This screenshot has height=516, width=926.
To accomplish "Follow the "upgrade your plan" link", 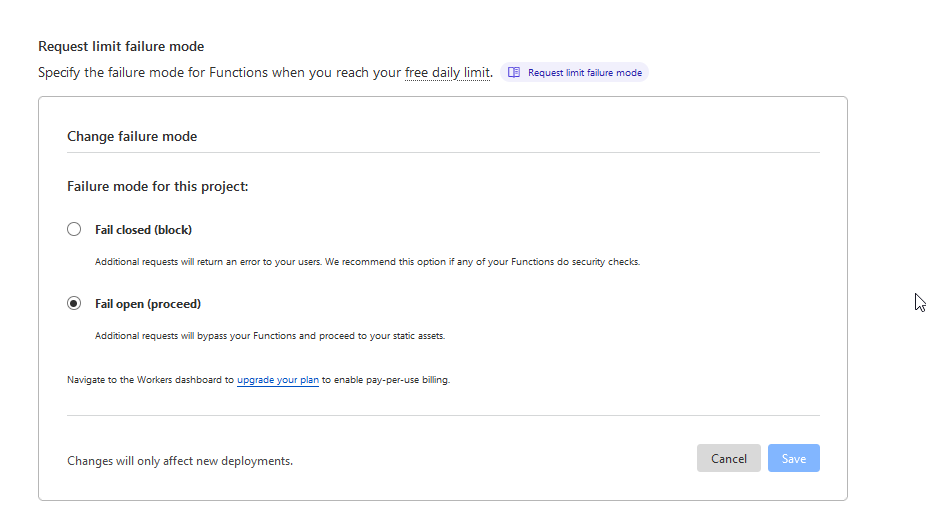I will click(x=278, y=380).
